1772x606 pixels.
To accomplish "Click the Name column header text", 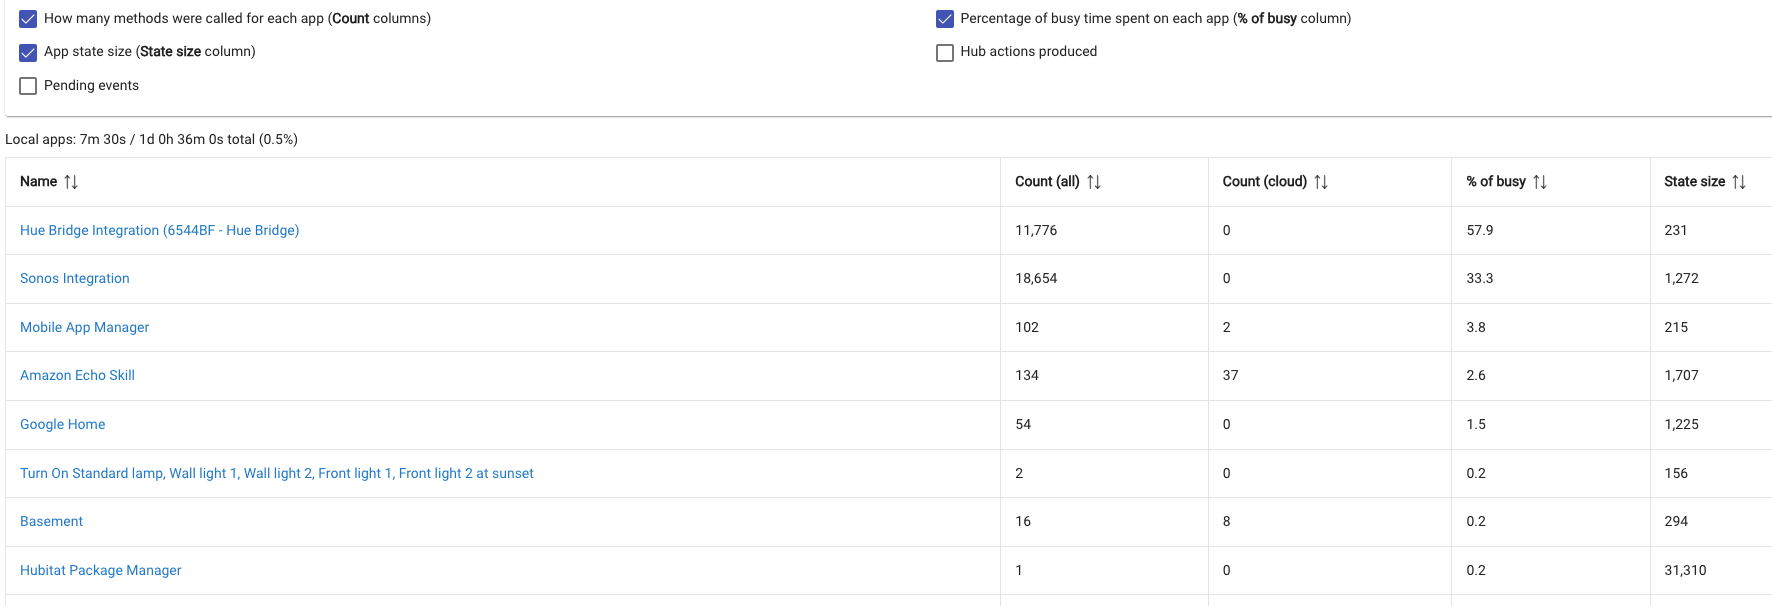I will (x=38, y=182).
